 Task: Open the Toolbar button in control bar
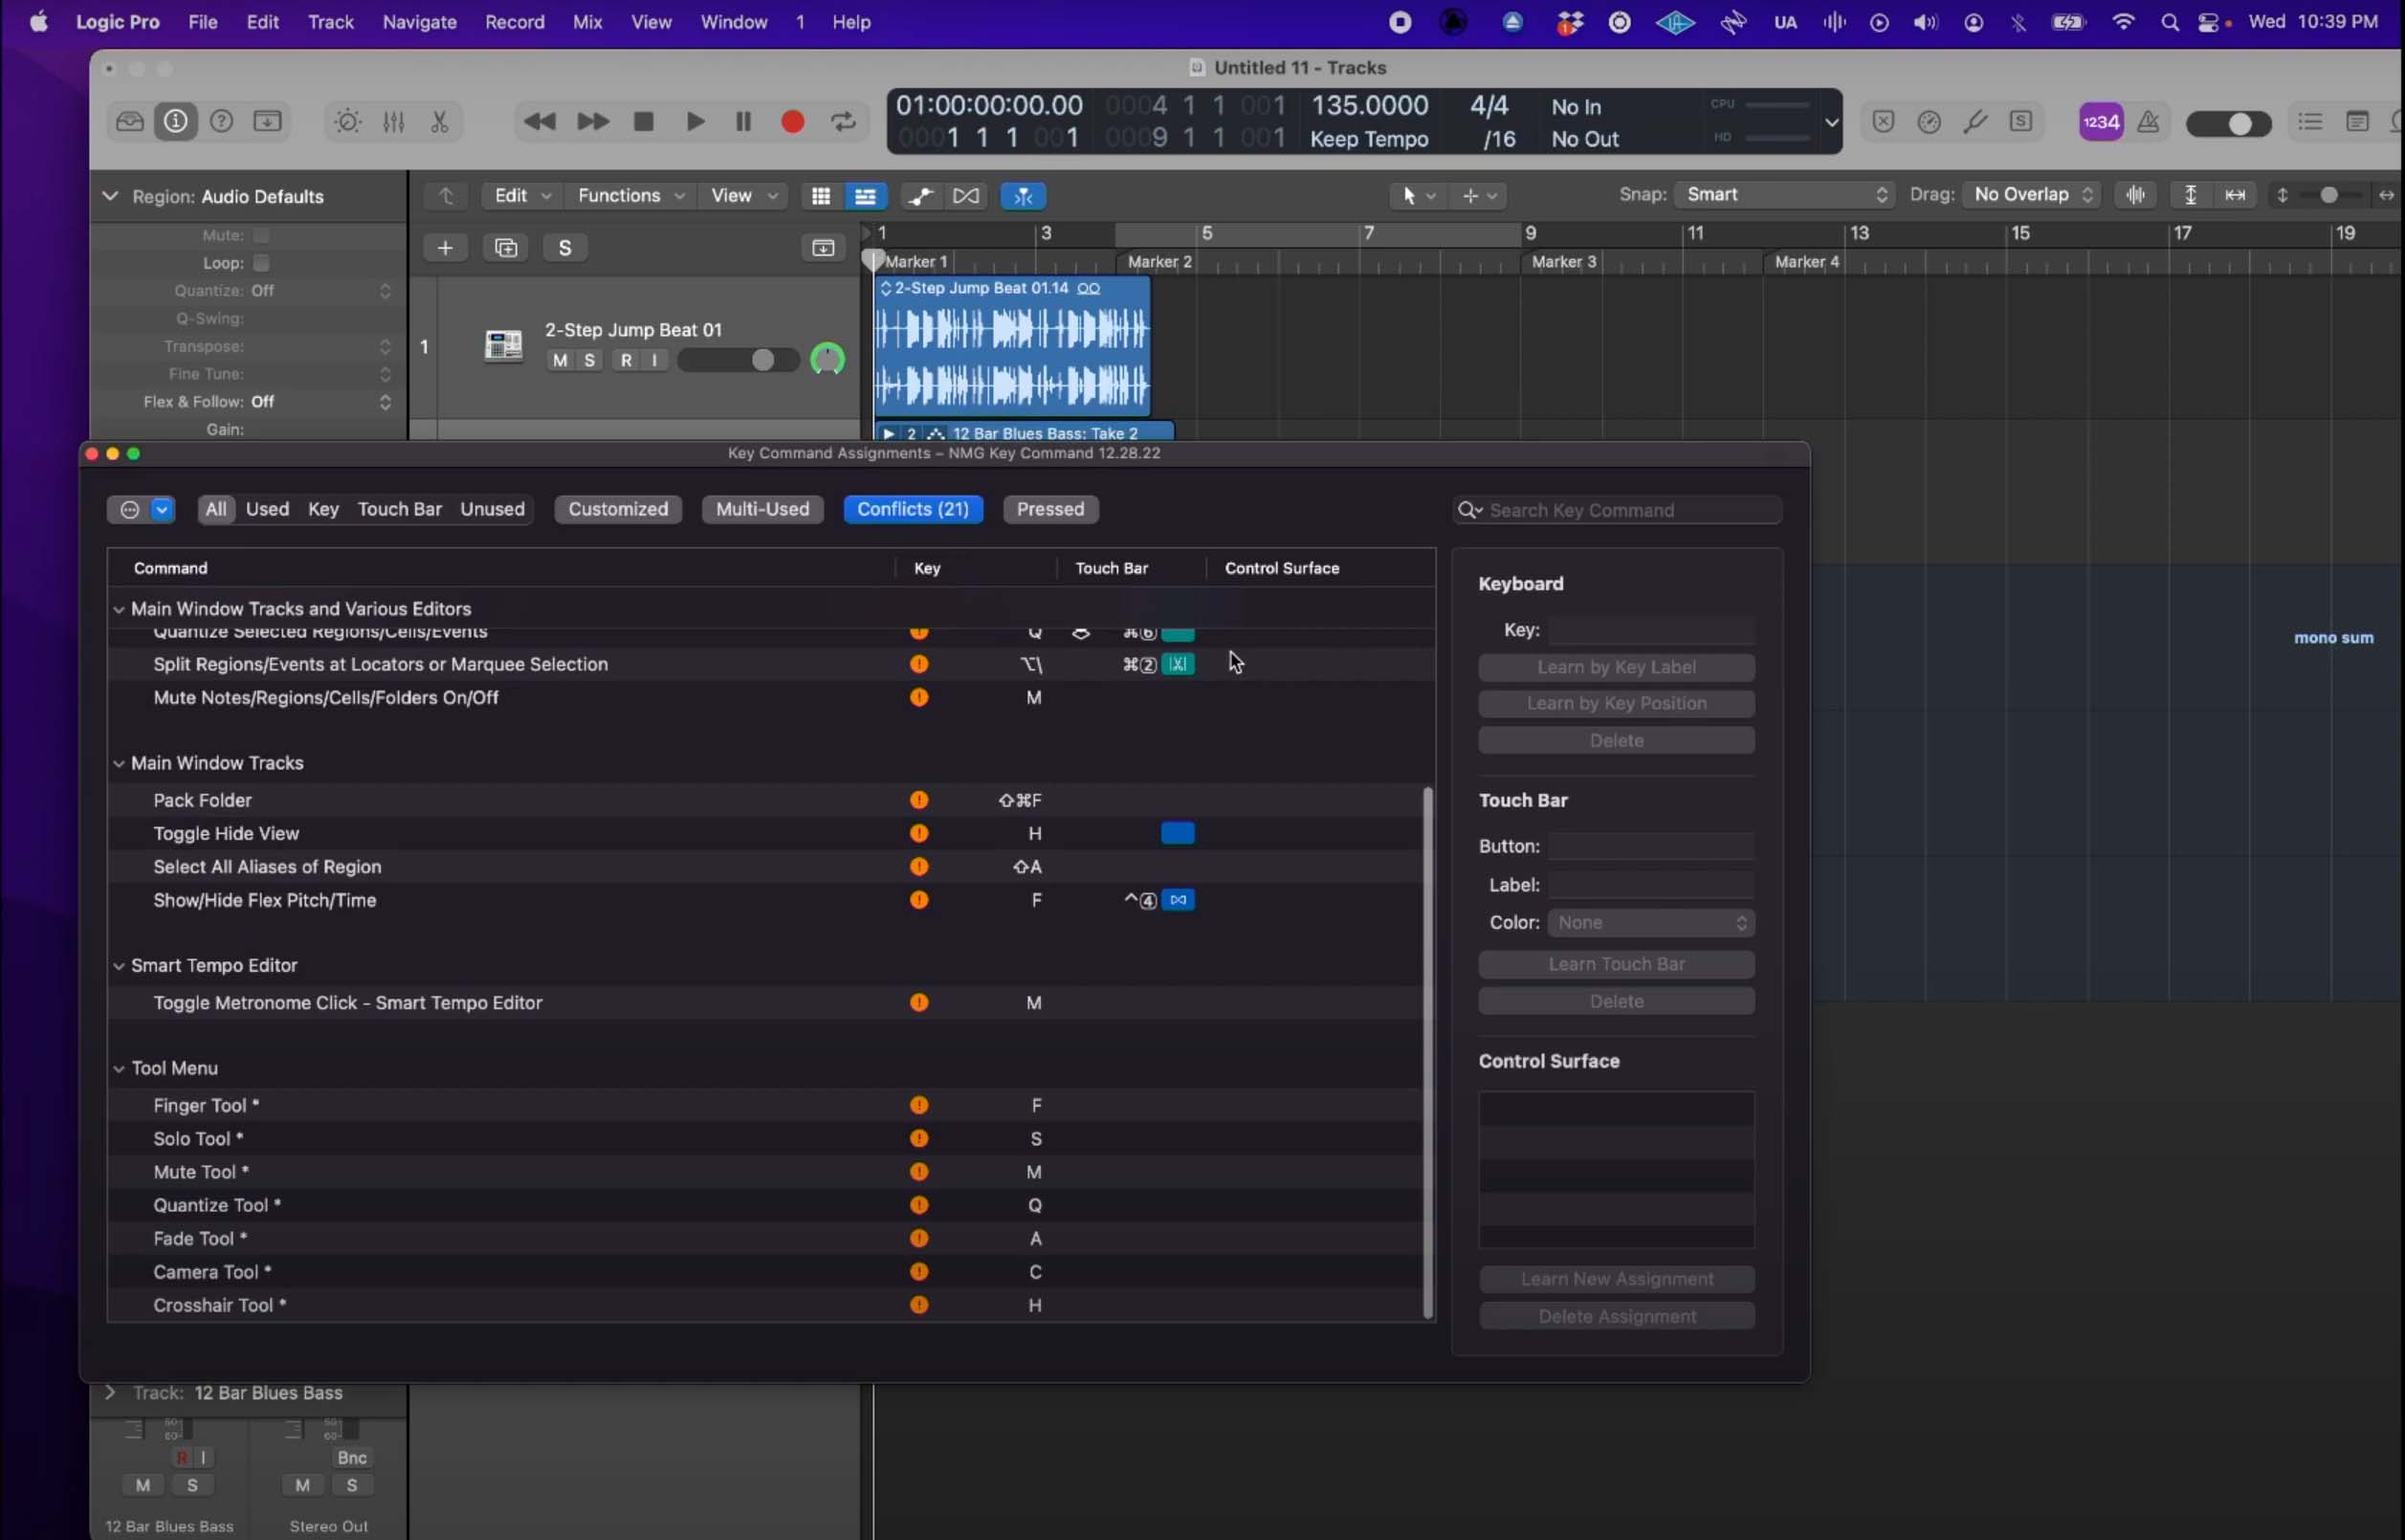point(267,122)
